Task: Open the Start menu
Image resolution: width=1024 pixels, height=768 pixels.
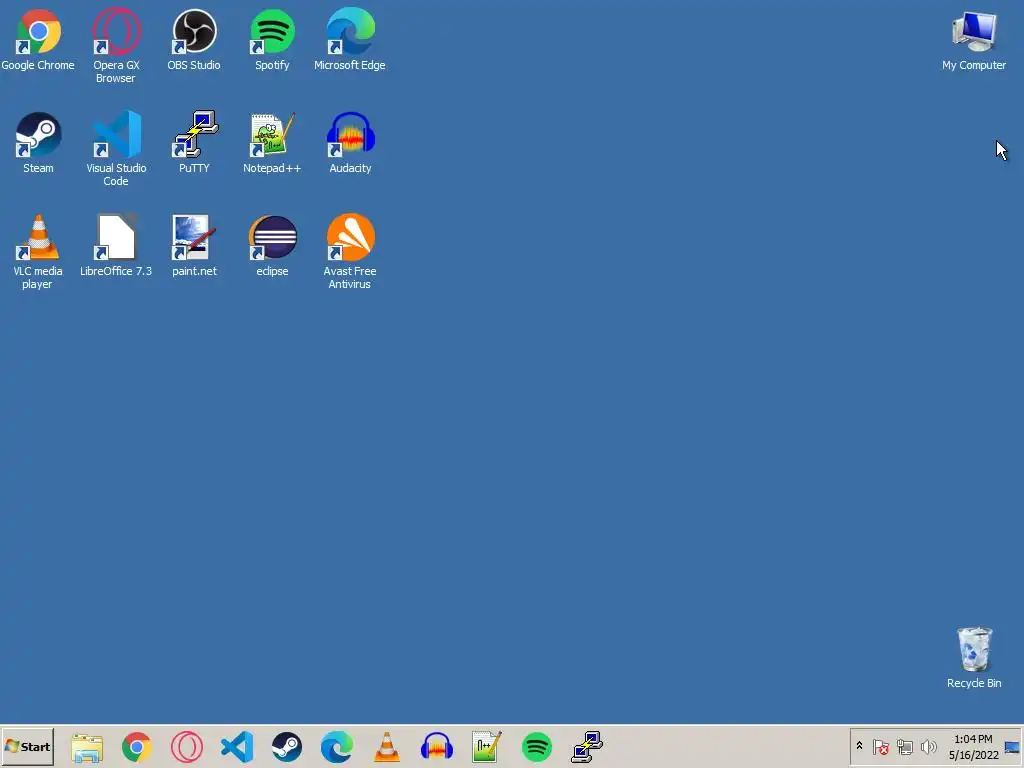Action: 27,746
